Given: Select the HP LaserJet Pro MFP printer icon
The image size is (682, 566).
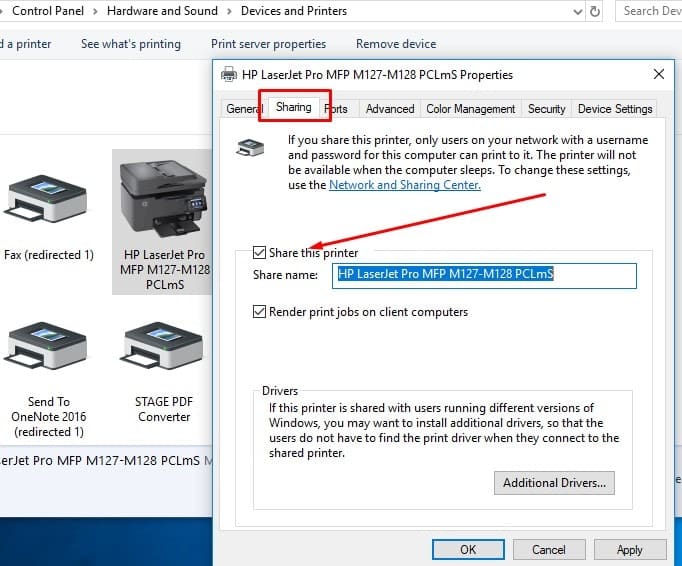Looking at the screenshot, I should coord(163,197).
